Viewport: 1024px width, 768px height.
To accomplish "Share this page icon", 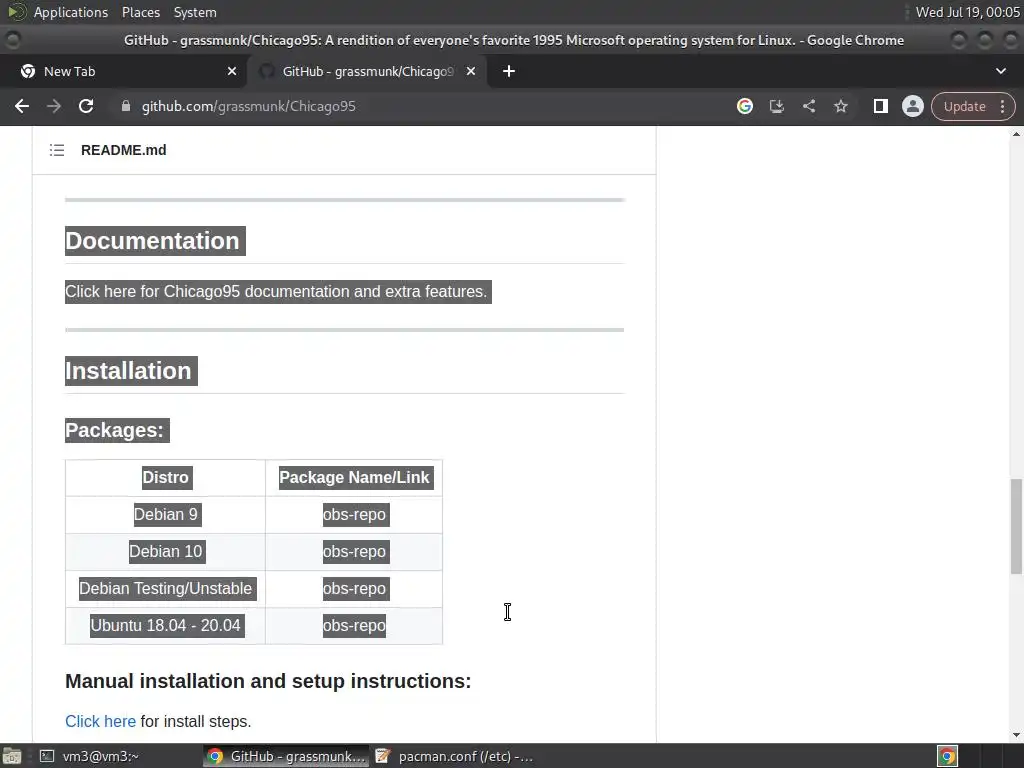I will pos(808,106).
